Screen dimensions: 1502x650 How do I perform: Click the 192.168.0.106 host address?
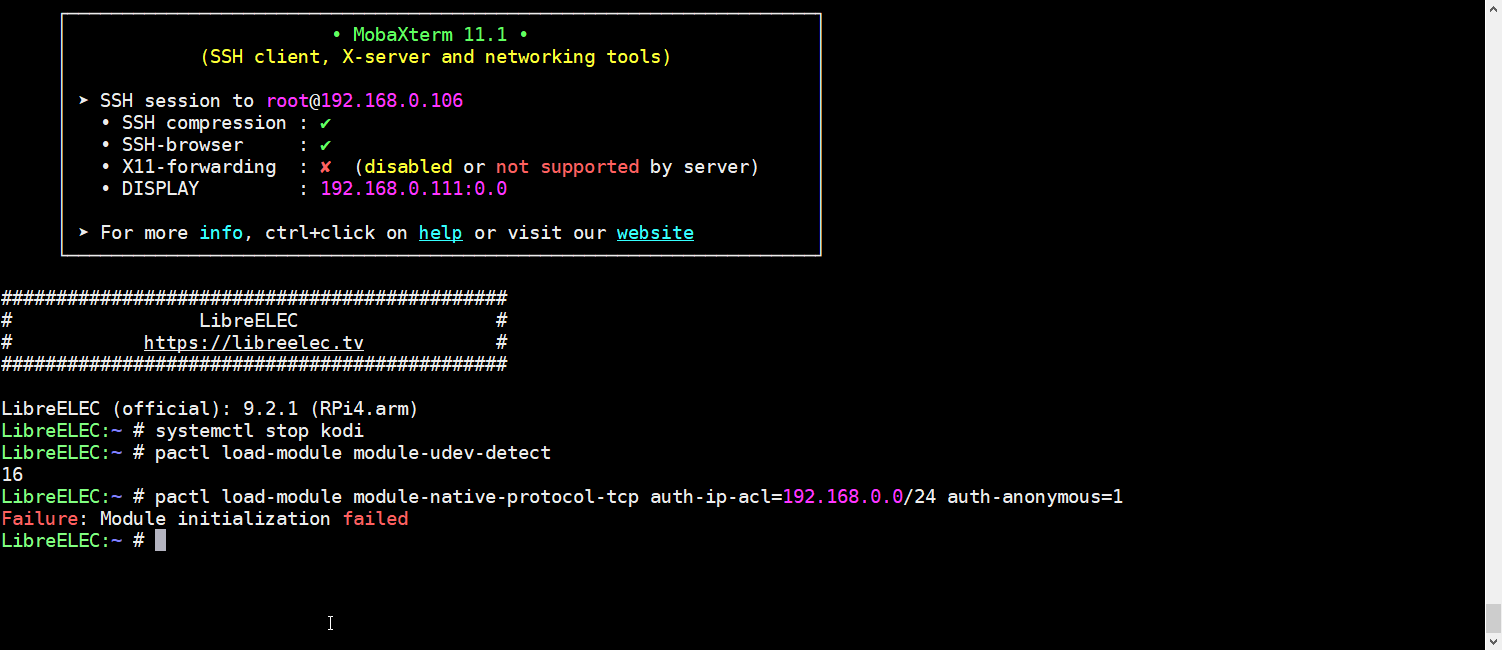click(391, 101)
